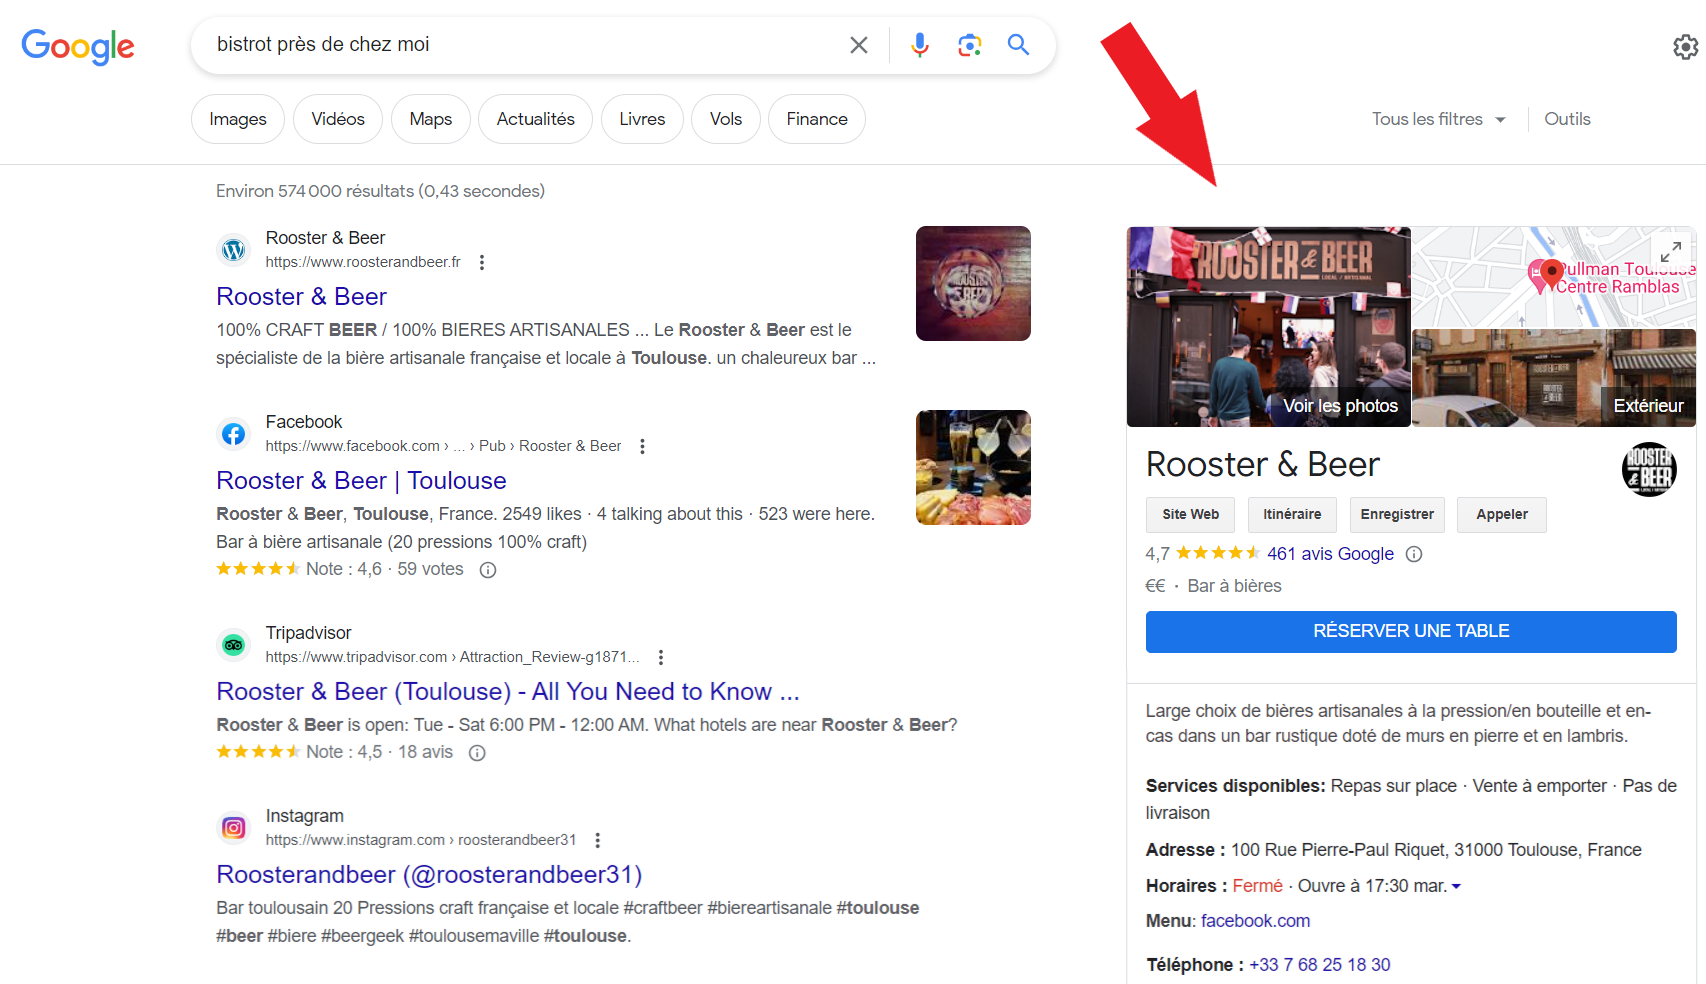This screenshot has height=984, width=1706.
Task: Click the info icon beside the 4,6 rating
Action: coord(487,569)
